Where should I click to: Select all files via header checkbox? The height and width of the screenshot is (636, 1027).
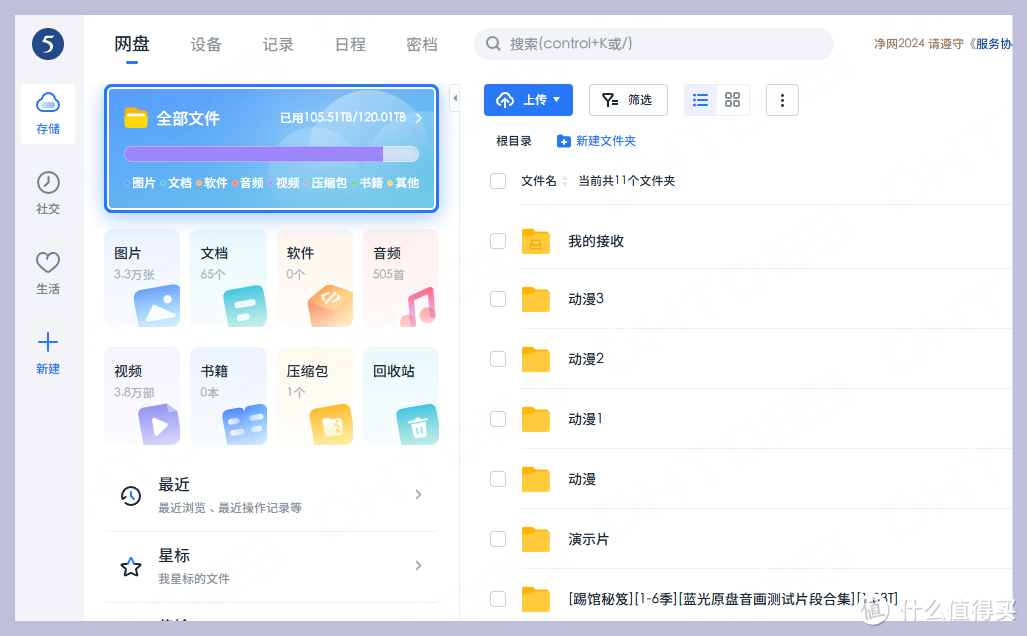(497, 181)
